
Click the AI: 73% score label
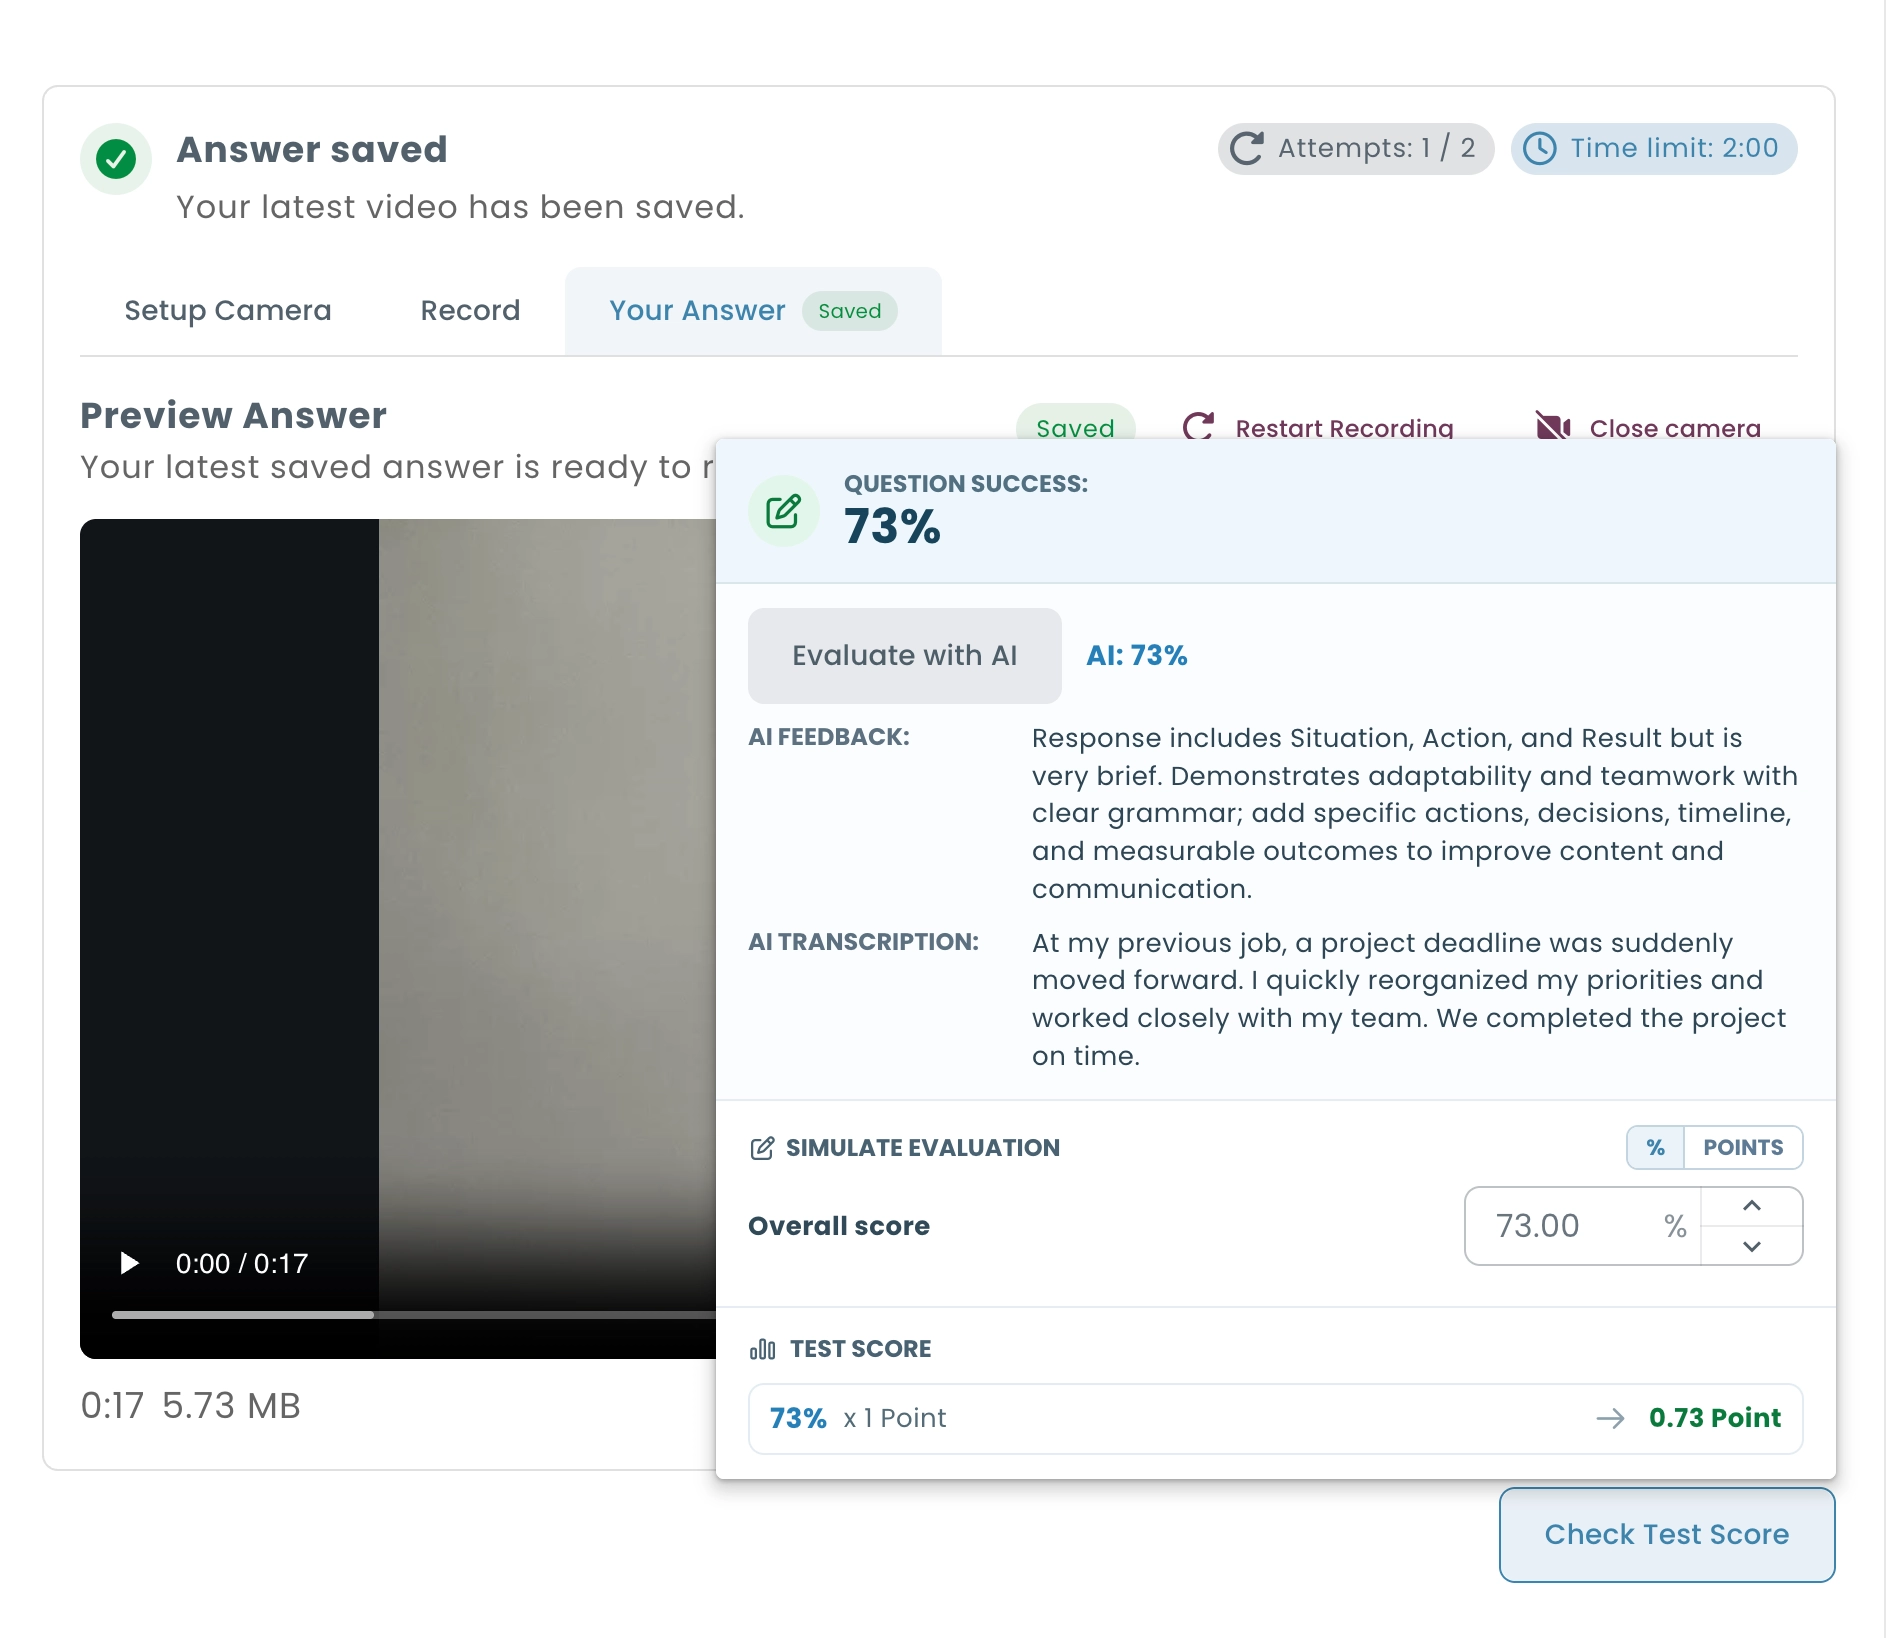1137,656
